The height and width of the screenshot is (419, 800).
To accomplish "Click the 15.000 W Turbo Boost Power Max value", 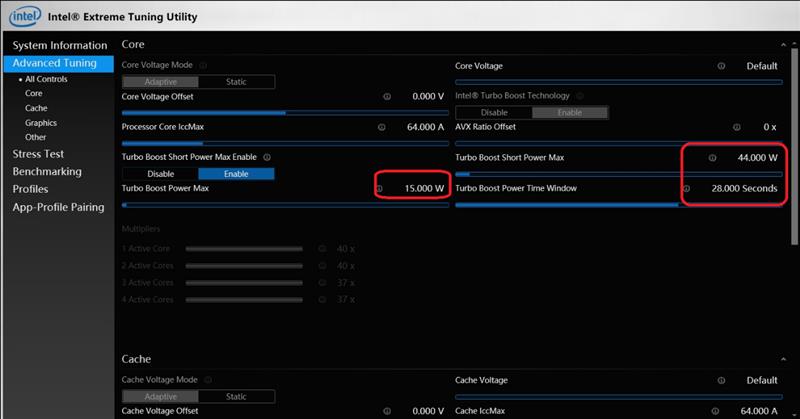I will (x=424, y=188).
